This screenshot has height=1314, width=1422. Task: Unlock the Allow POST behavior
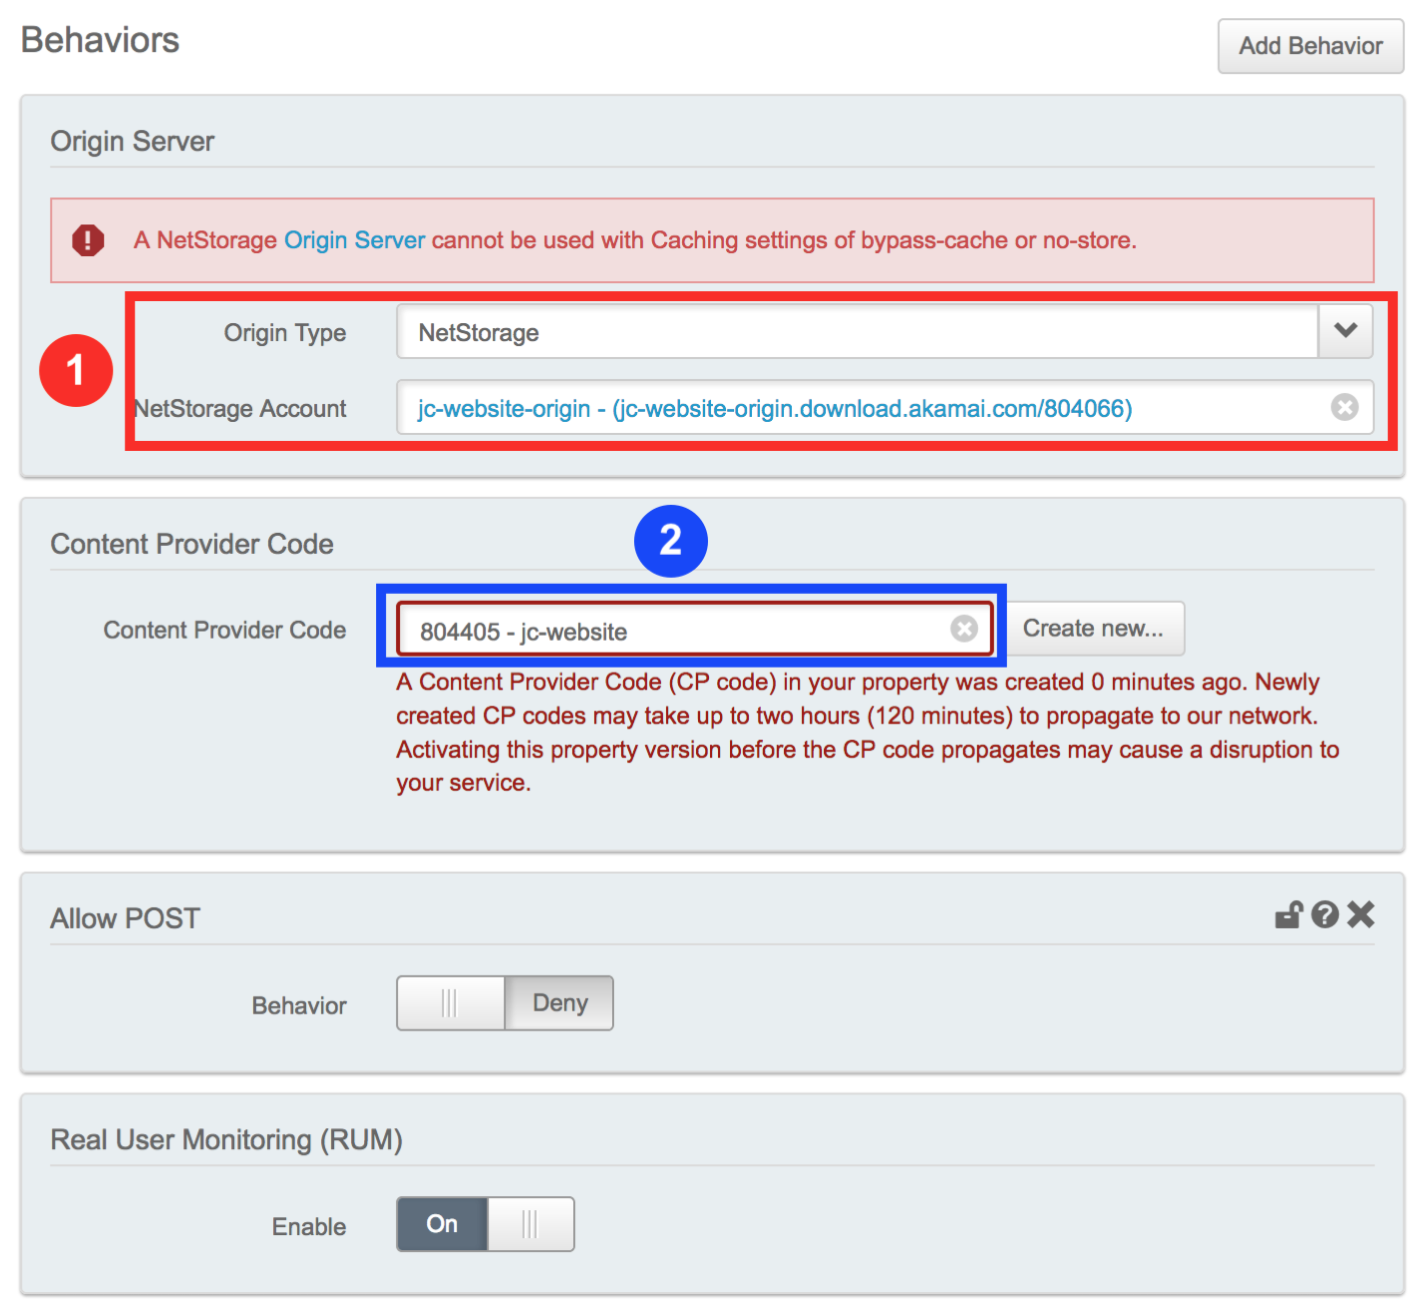pyautogui.click(x=1288, y=914)
